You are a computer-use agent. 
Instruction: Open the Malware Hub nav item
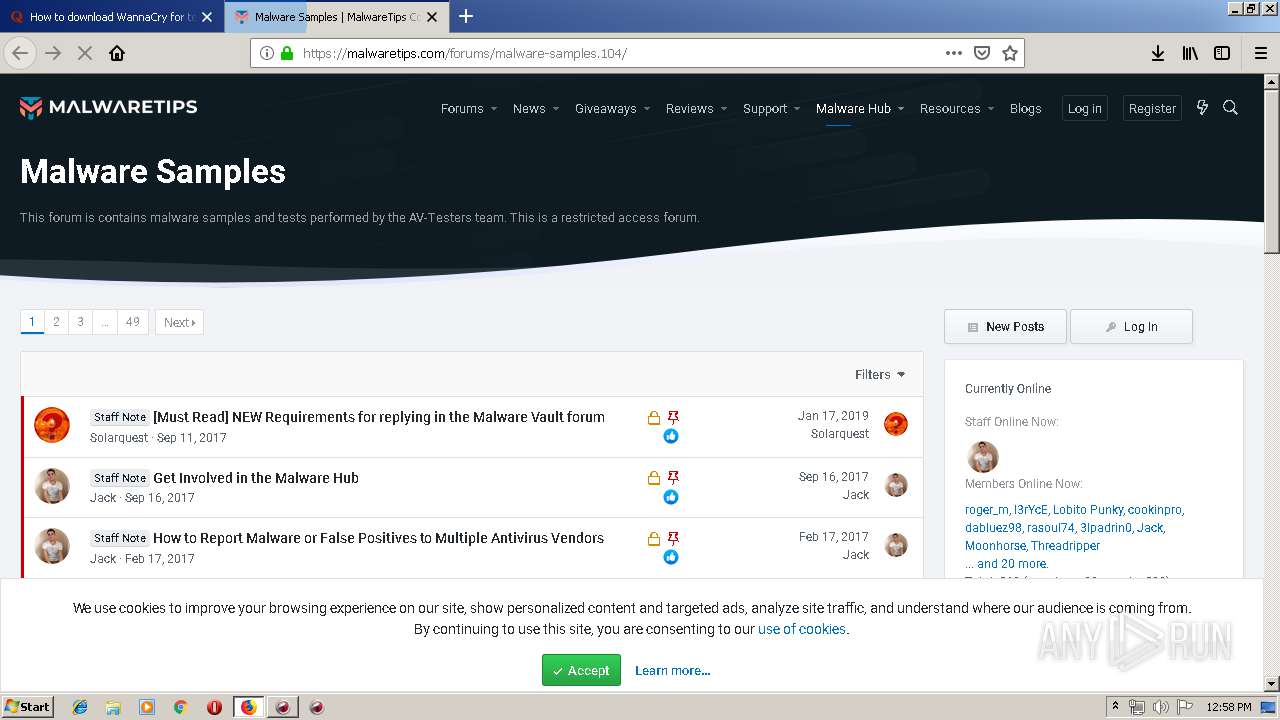[853, 108]
